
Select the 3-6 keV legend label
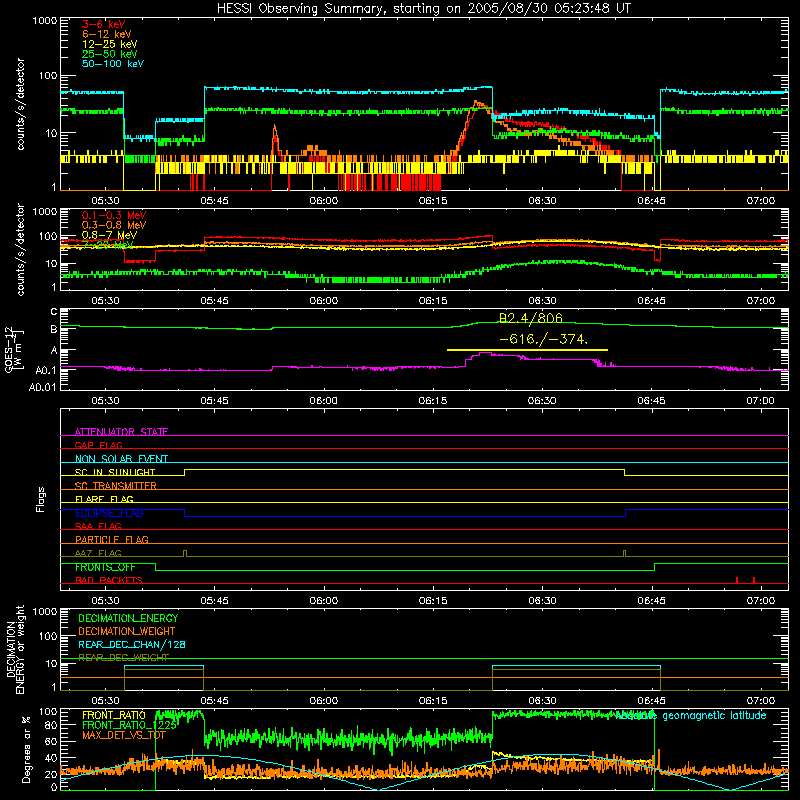103,24
